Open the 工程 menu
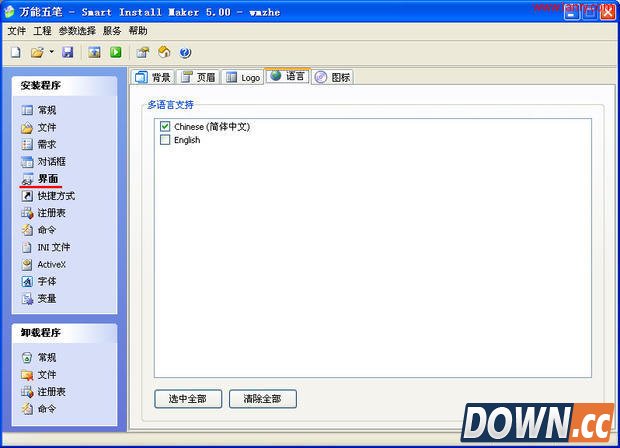Screen dimensions: 620x448 pyautogui.click(x=42, y=31)
